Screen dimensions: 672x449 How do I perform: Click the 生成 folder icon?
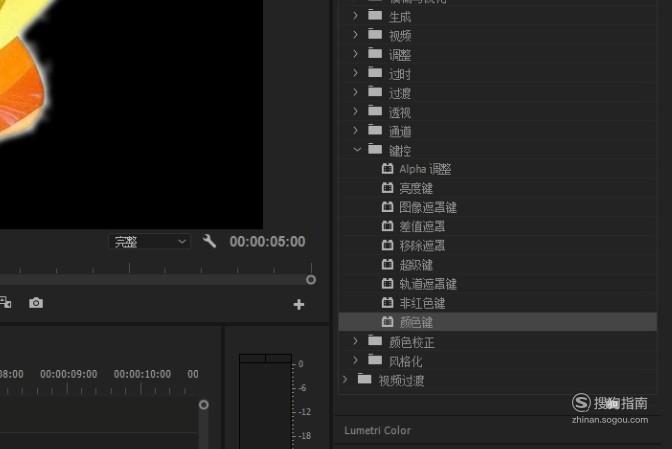pyautogui.click(x=375, y=15)
